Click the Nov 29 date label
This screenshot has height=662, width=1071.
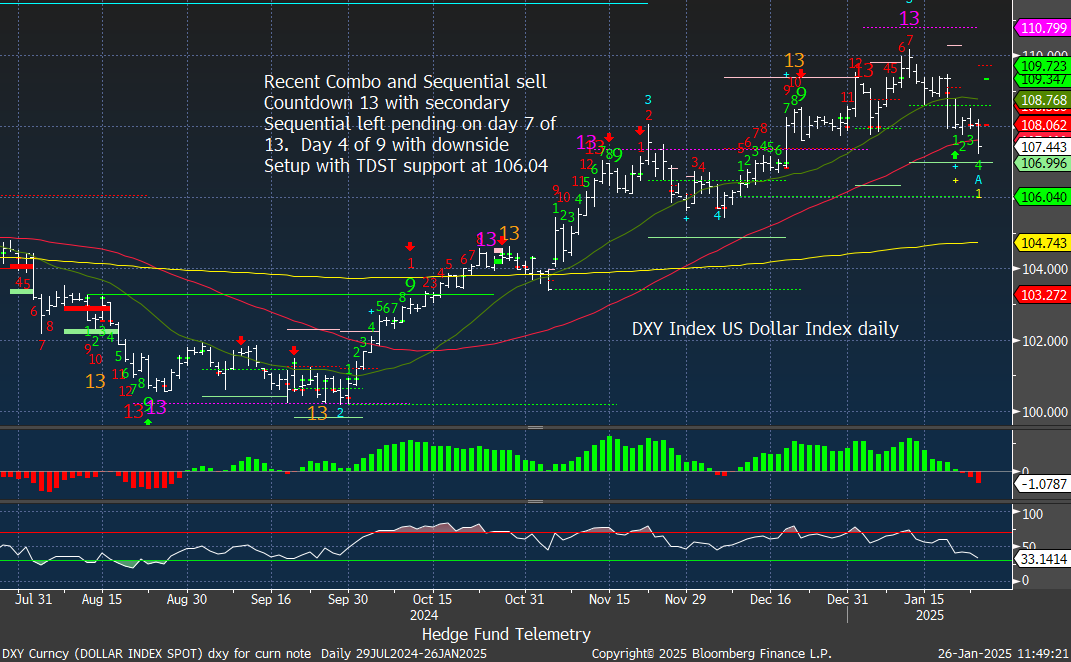[x=685, y=599]
